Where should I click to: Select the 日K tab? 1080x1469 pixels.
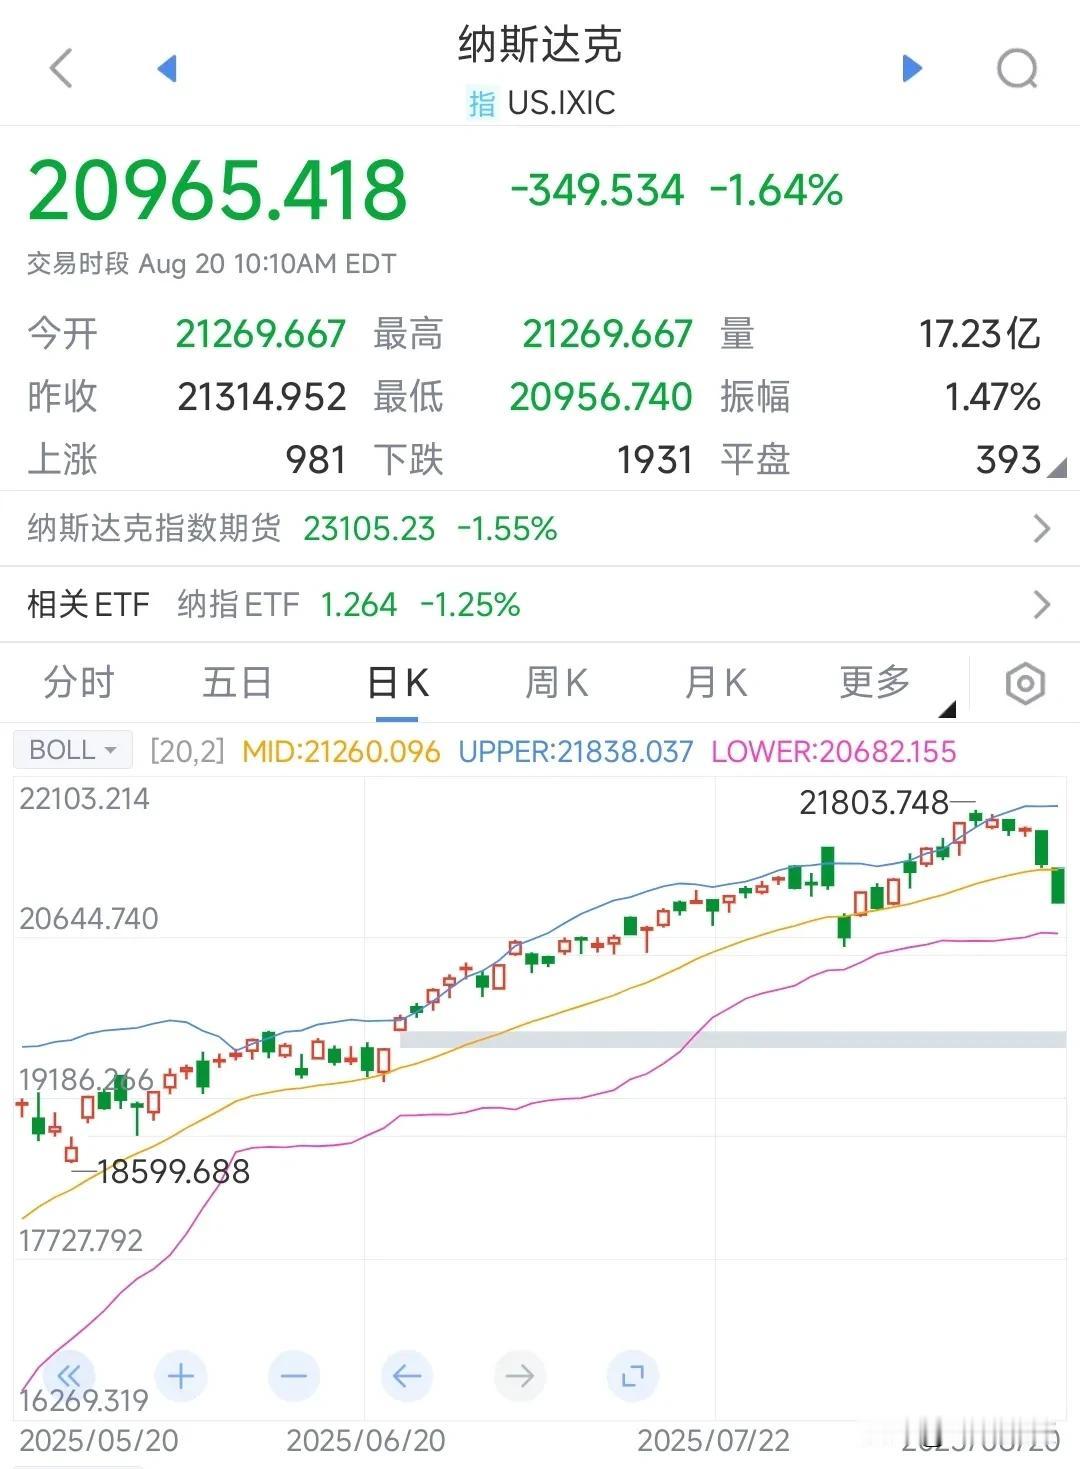[397, 684]
